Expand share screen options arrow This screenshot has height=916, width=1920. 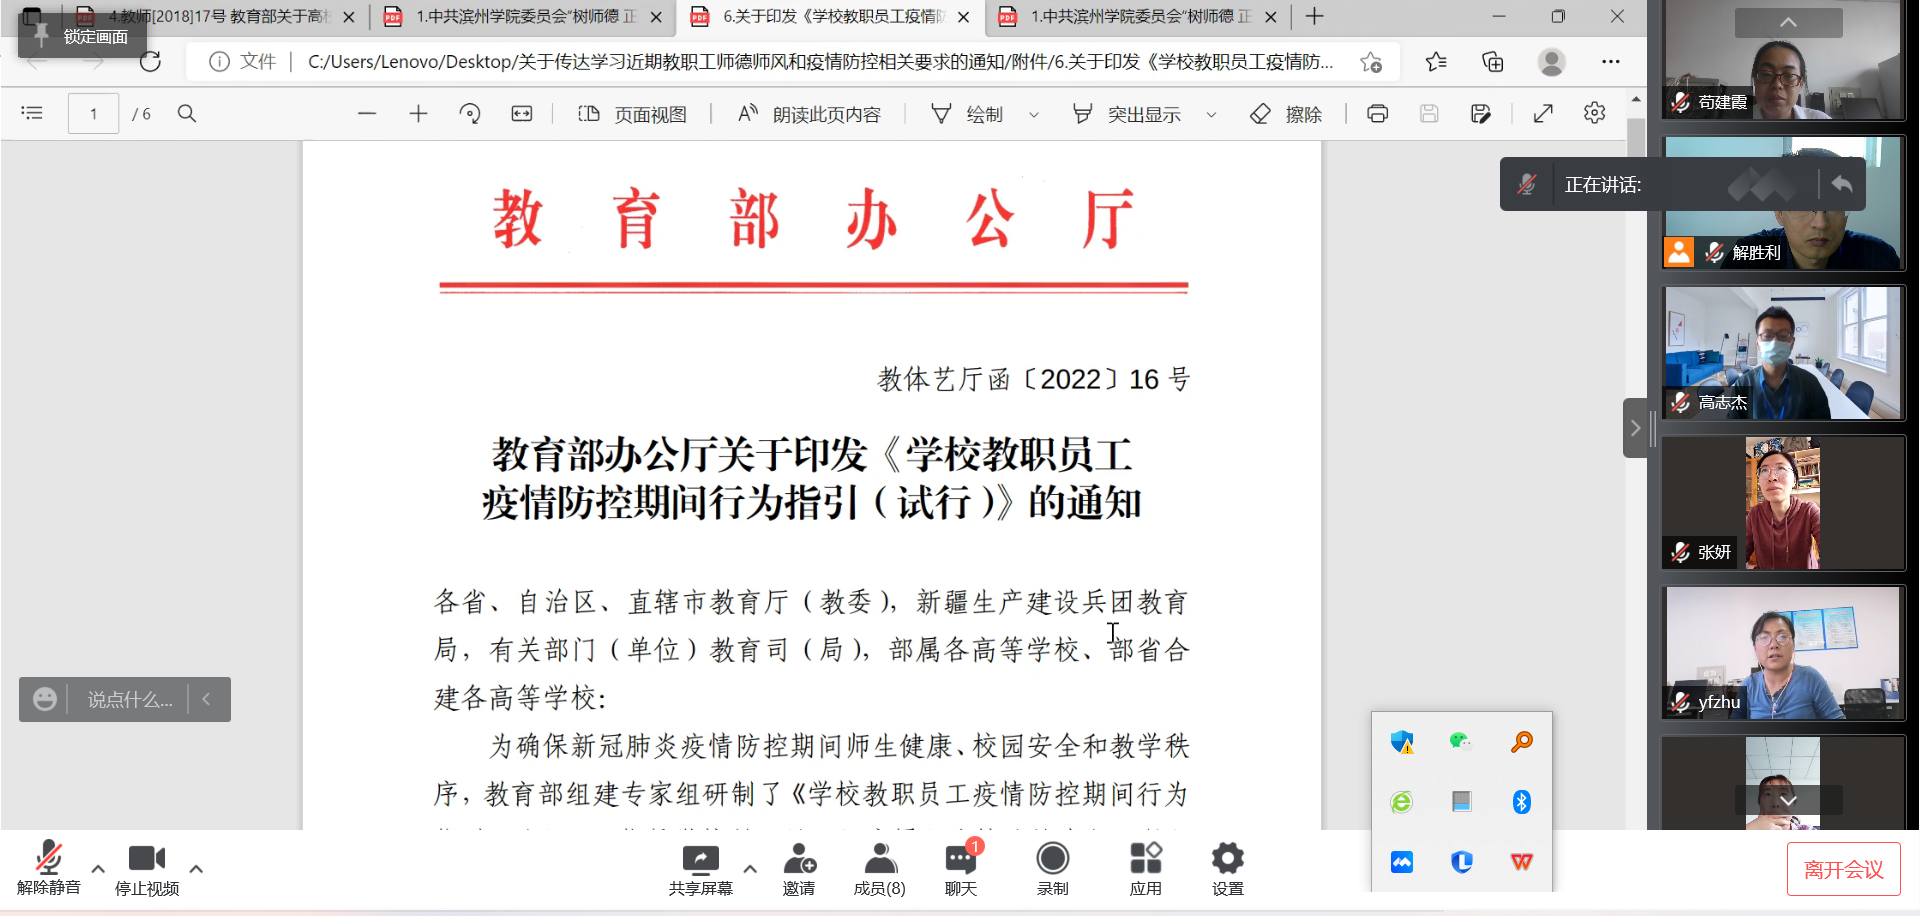point(750,868)
